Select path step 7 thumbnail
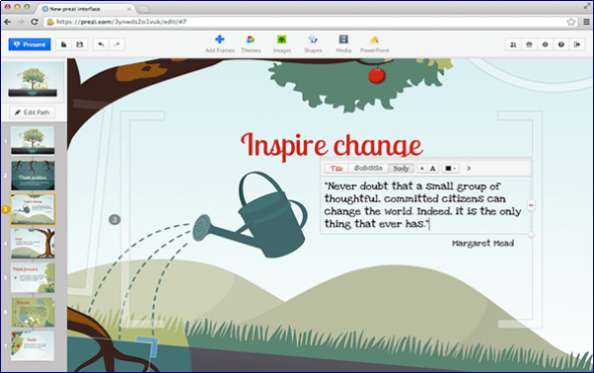Screen dimensions: 594x373 pyautogui.click(x=33, y=346)
